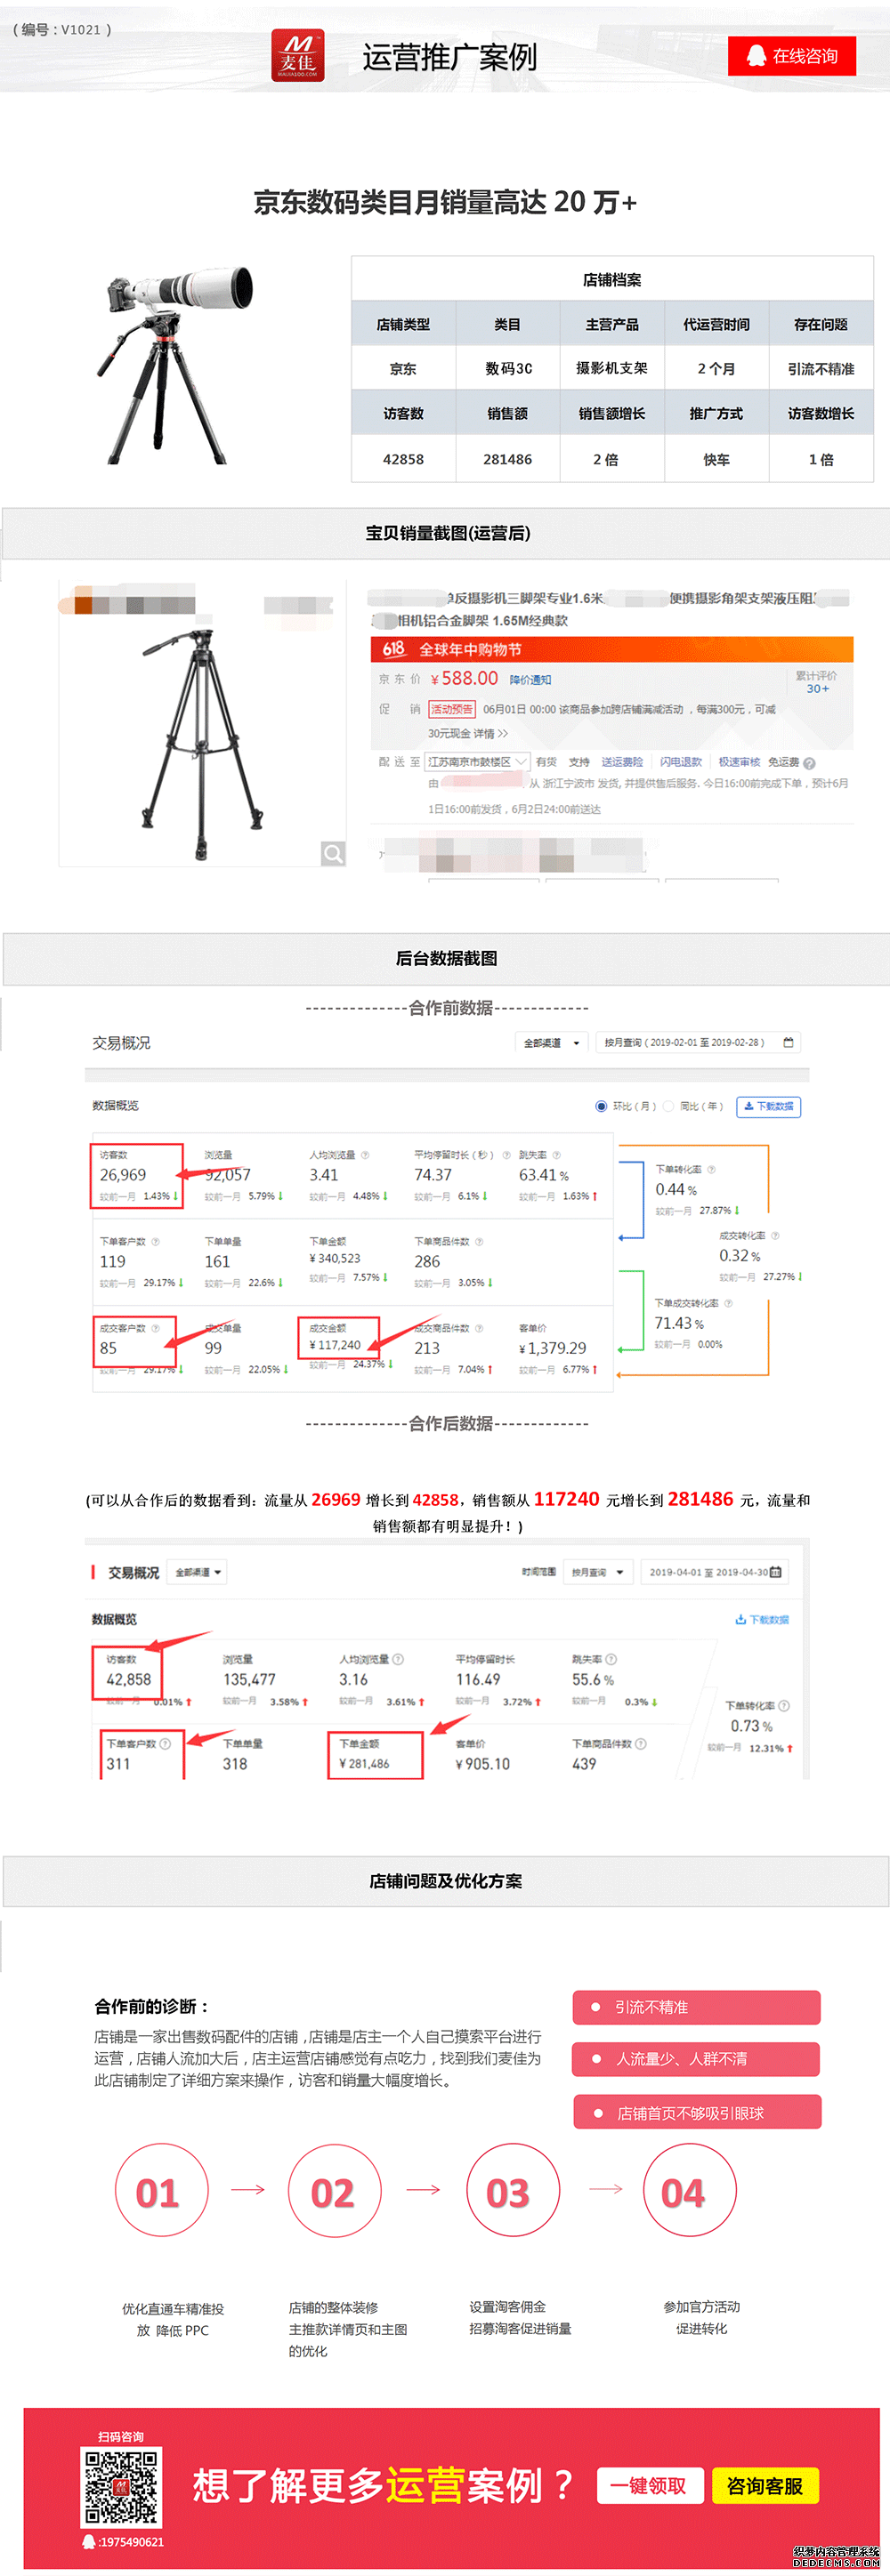
Task: Select the 同比(年) radio button
Action: pyautogui.click(x=669, y=1106)
